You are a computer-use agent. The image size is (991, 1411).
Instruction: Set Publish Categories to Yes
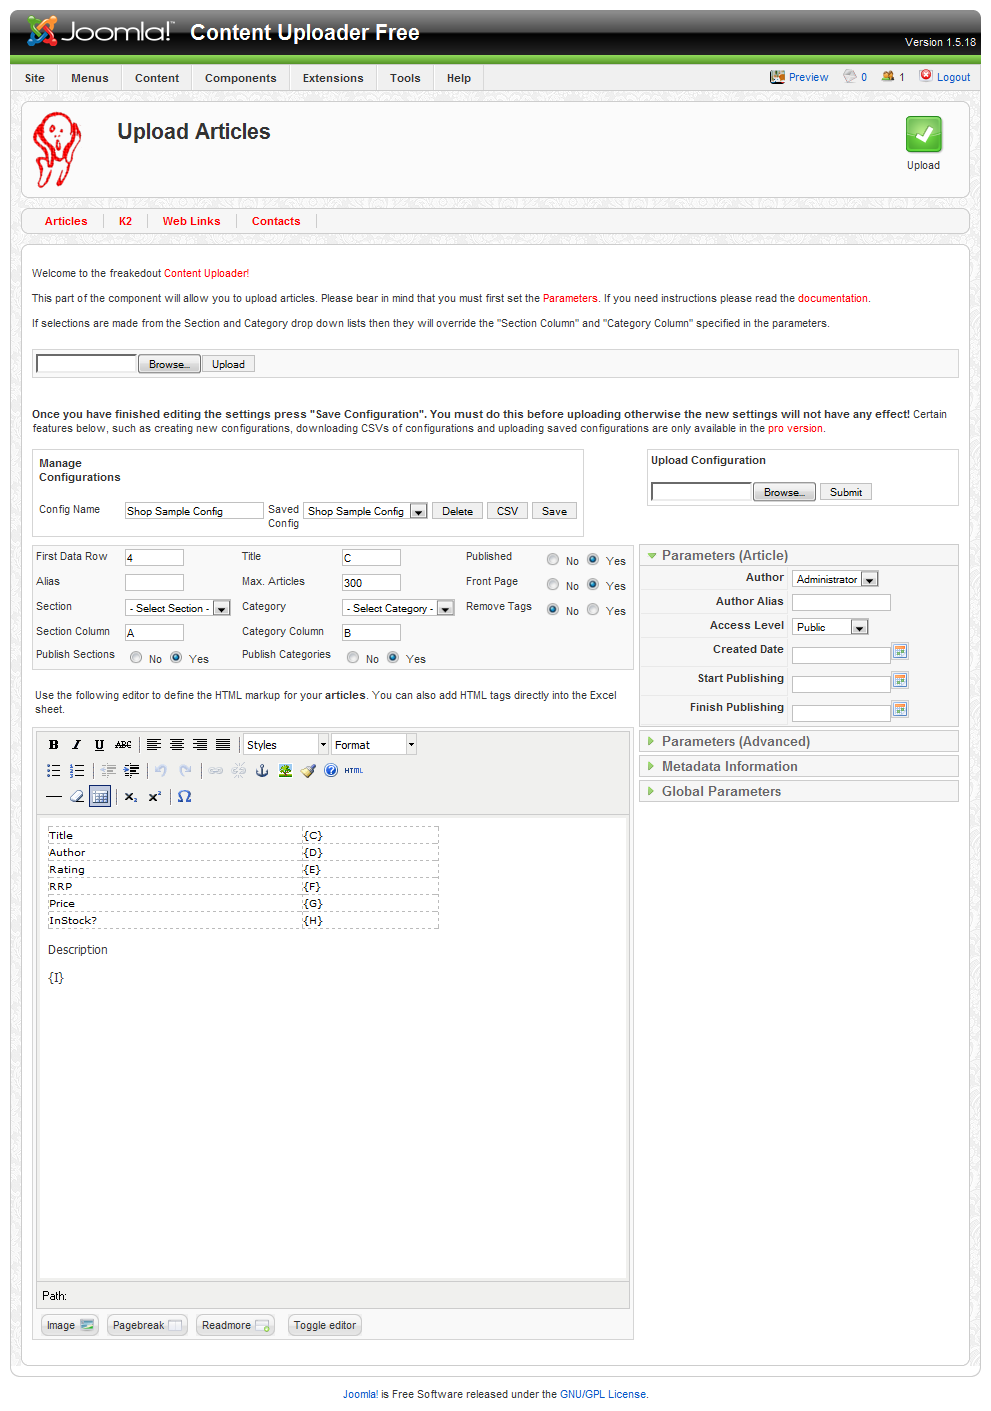coord(393,658)
